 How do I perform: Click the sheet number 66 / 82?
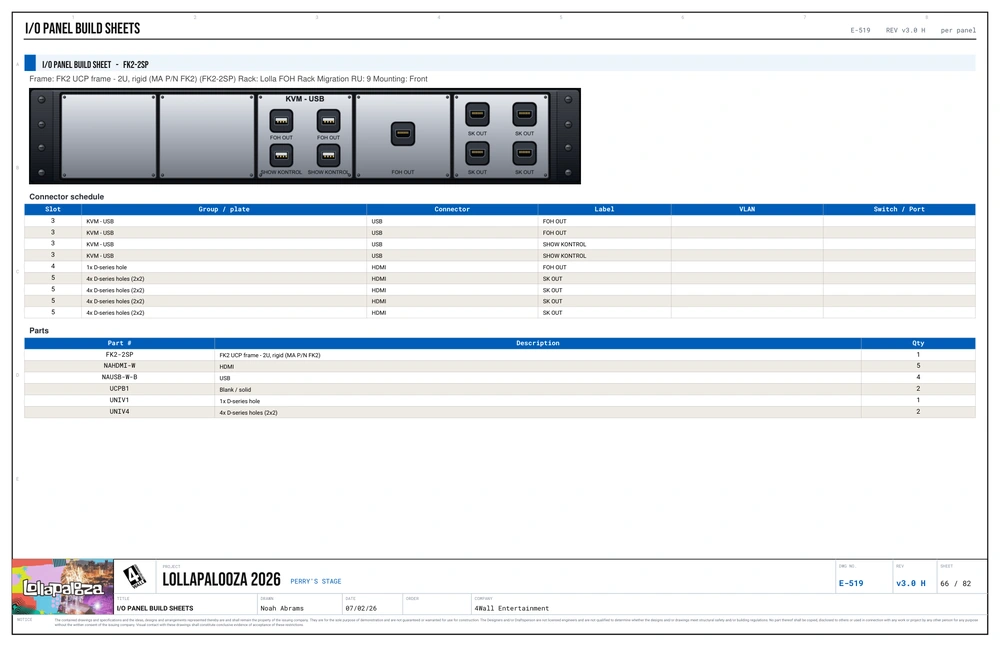pyautogui.click(x=955, y=584)
